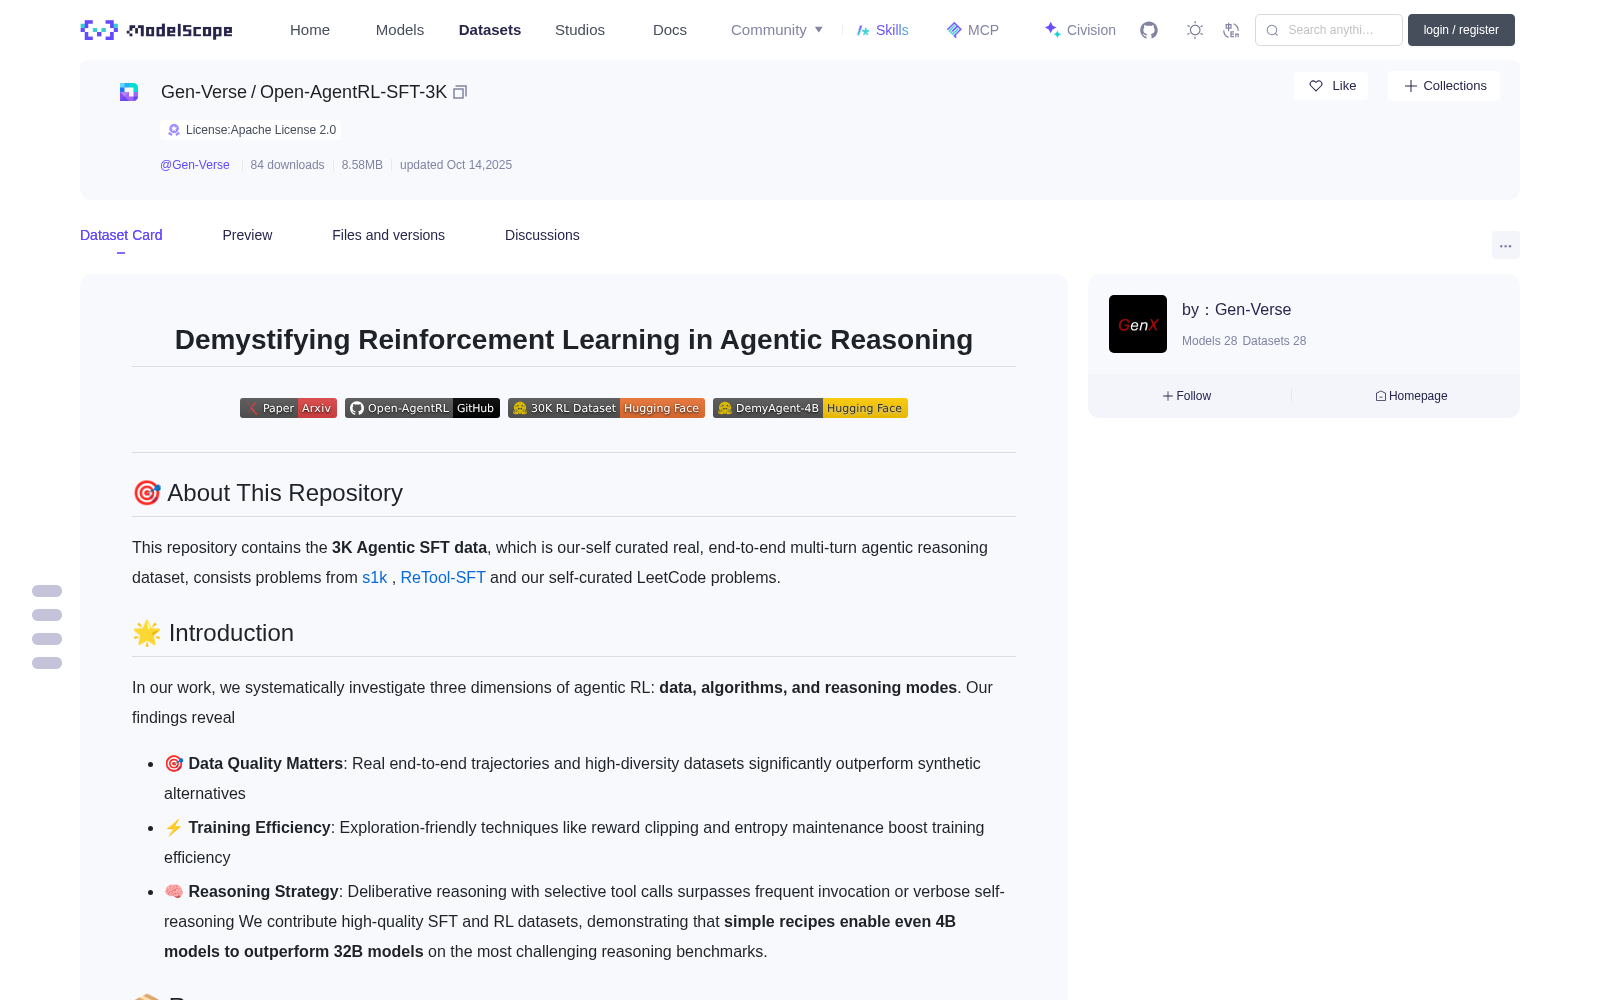Screen dimensions: 1600x1000
Task: Switch to the Preview tab
Action: pyautogui.click(x=247, y=235)
